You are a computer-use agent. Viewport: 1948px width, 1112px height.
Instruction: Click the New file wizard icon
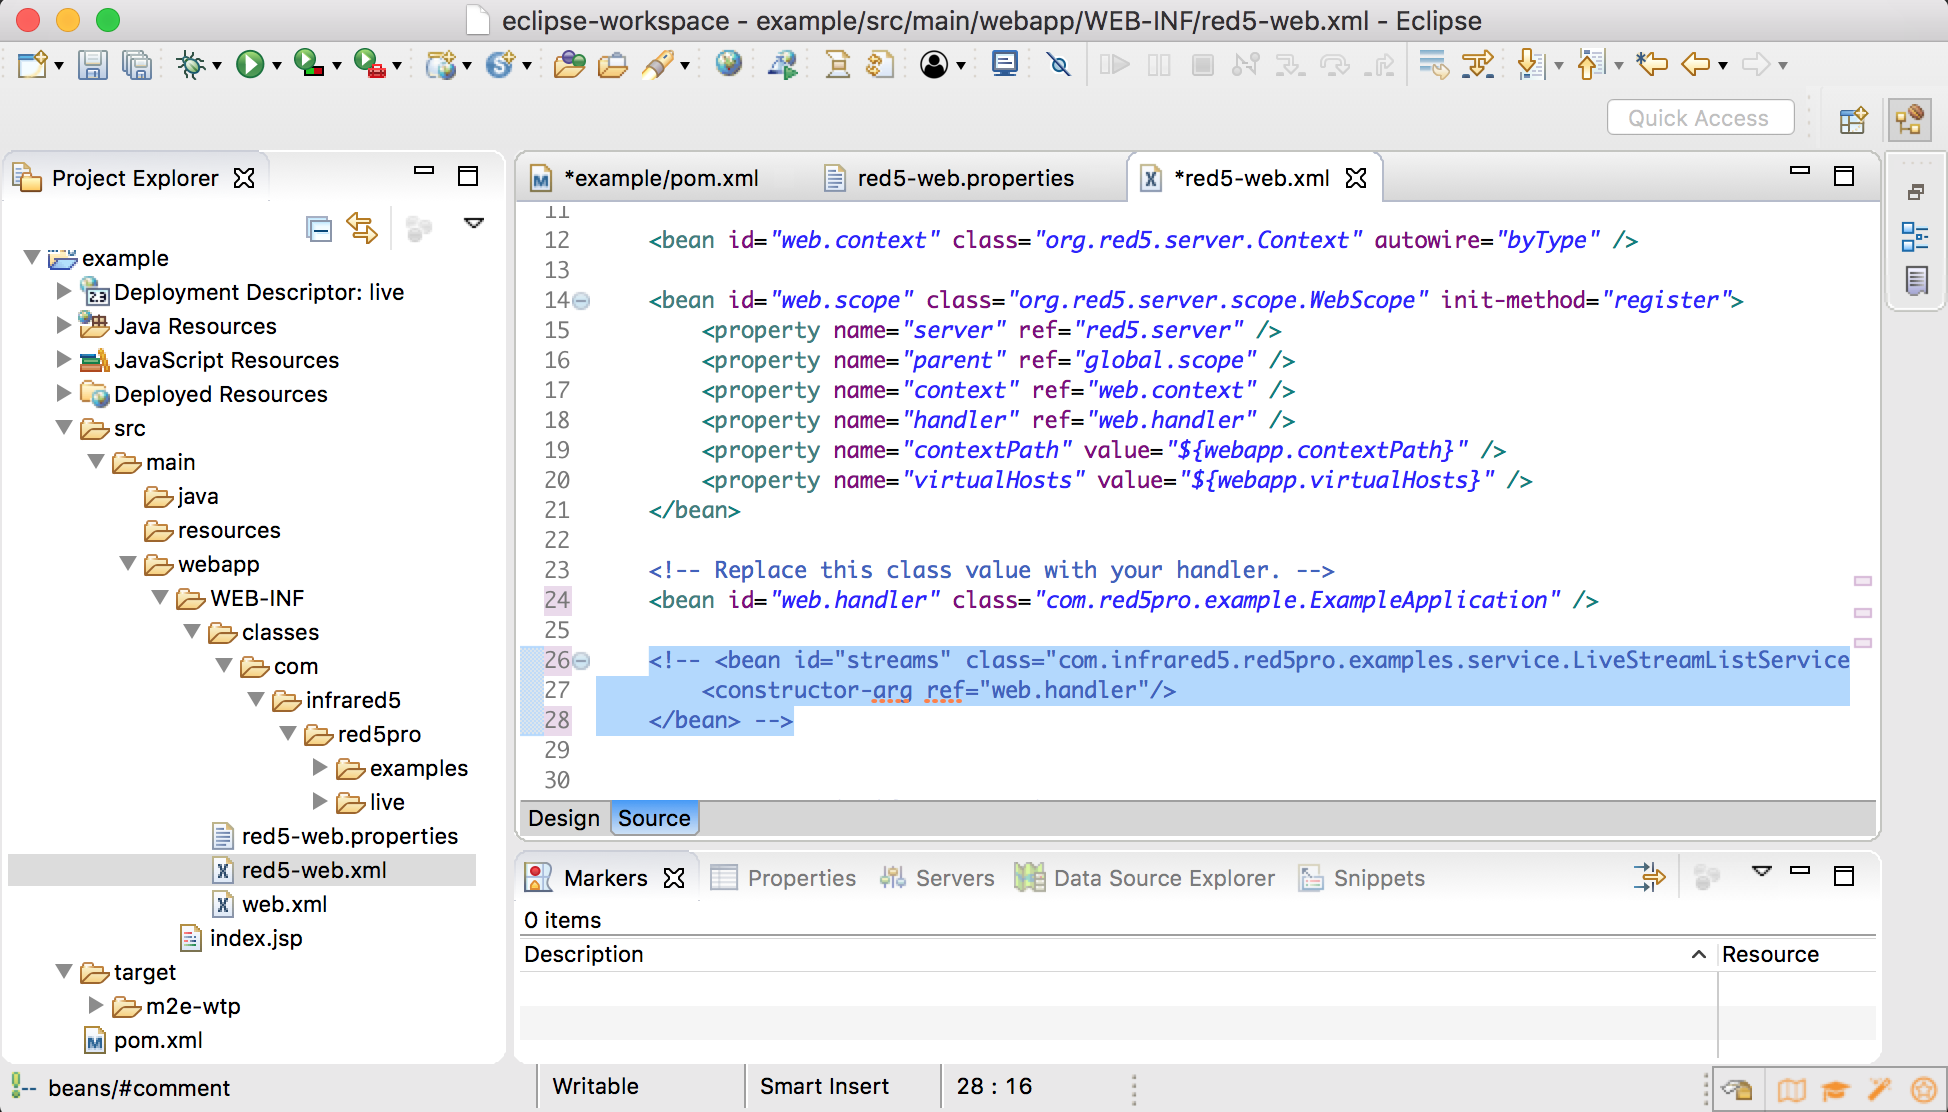(32, 65)
